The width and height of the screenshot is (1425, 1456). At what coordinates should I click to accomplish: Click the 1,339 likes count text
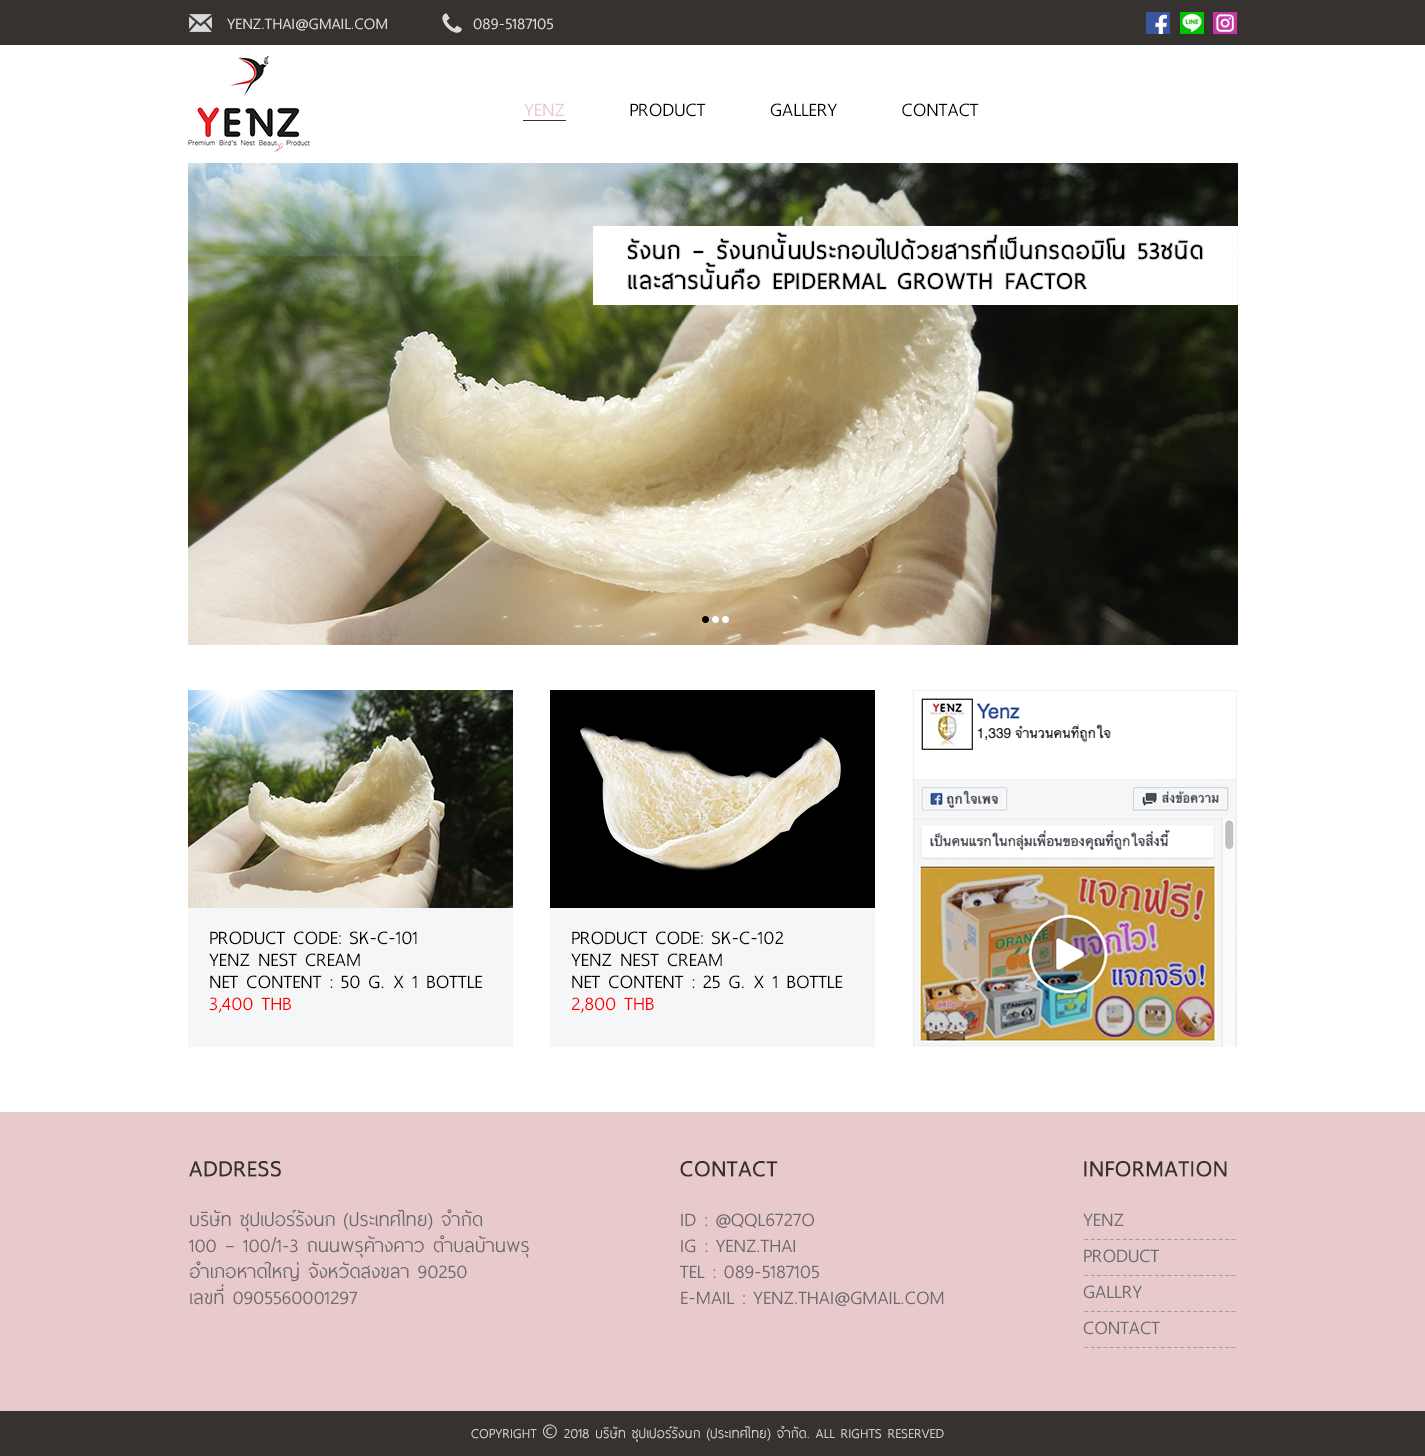[x=1043, y=733]
